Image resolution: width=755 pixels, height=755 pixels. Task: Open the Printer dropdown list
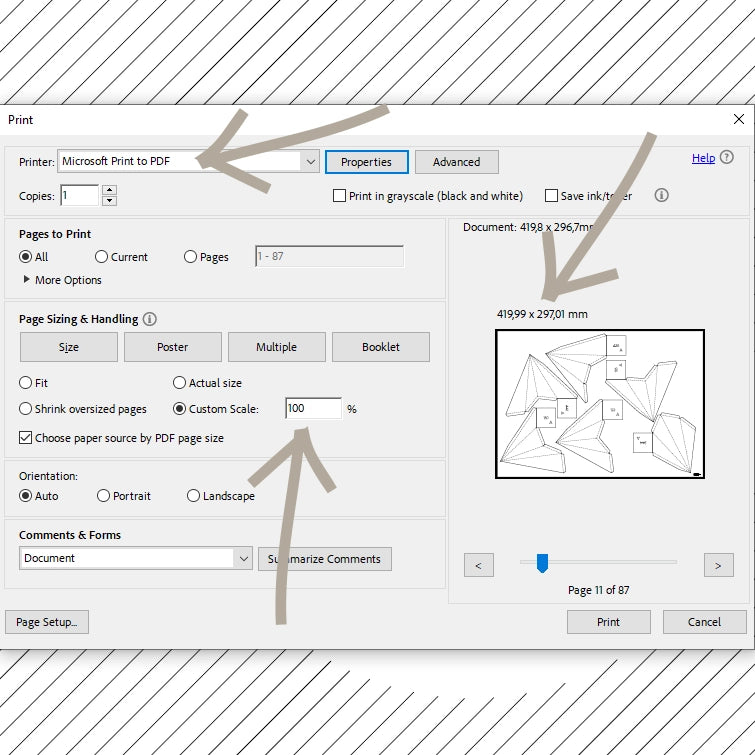(x=309, y=162)
